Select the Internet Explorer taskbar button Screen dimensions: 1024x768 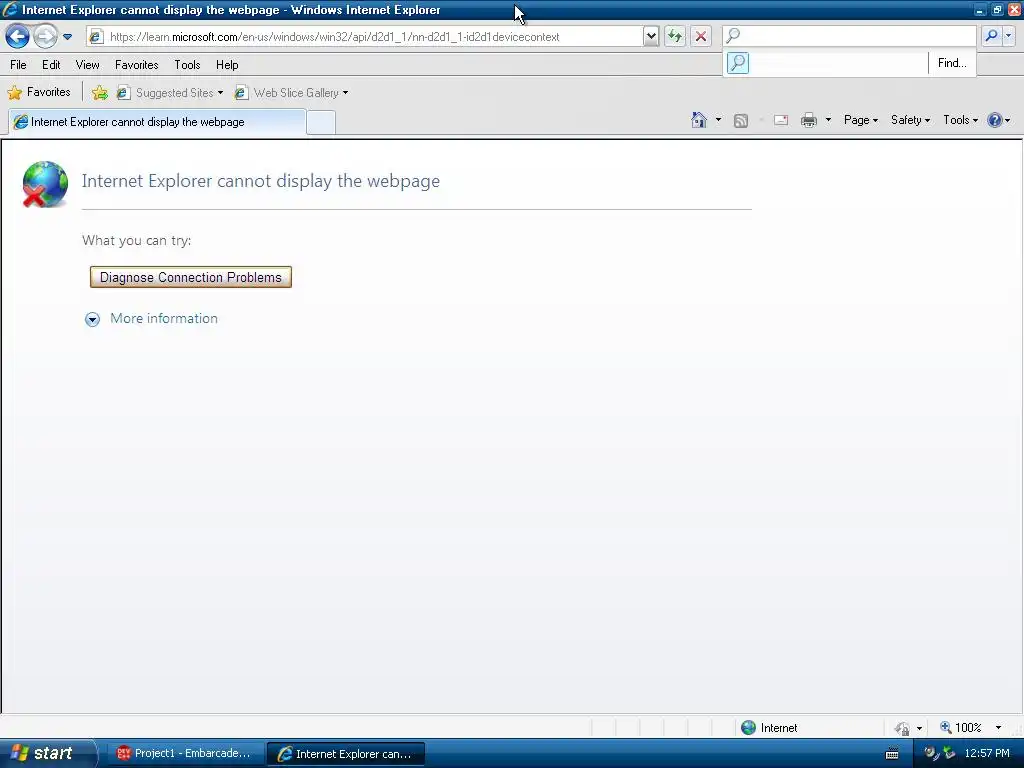coord(346,754)
